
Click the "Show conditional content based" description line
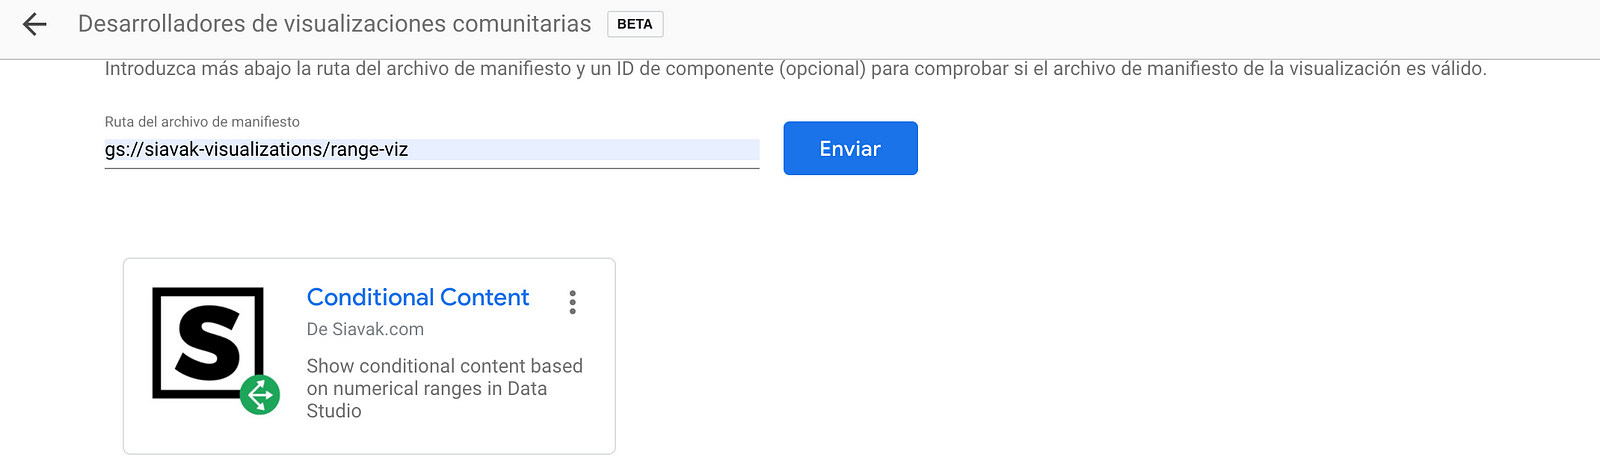(x=445, y=366)
